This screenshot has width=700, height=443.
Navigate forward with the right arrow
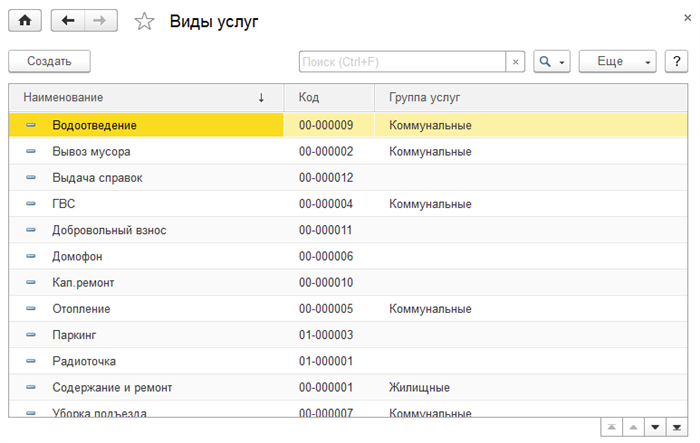(101, 21)
